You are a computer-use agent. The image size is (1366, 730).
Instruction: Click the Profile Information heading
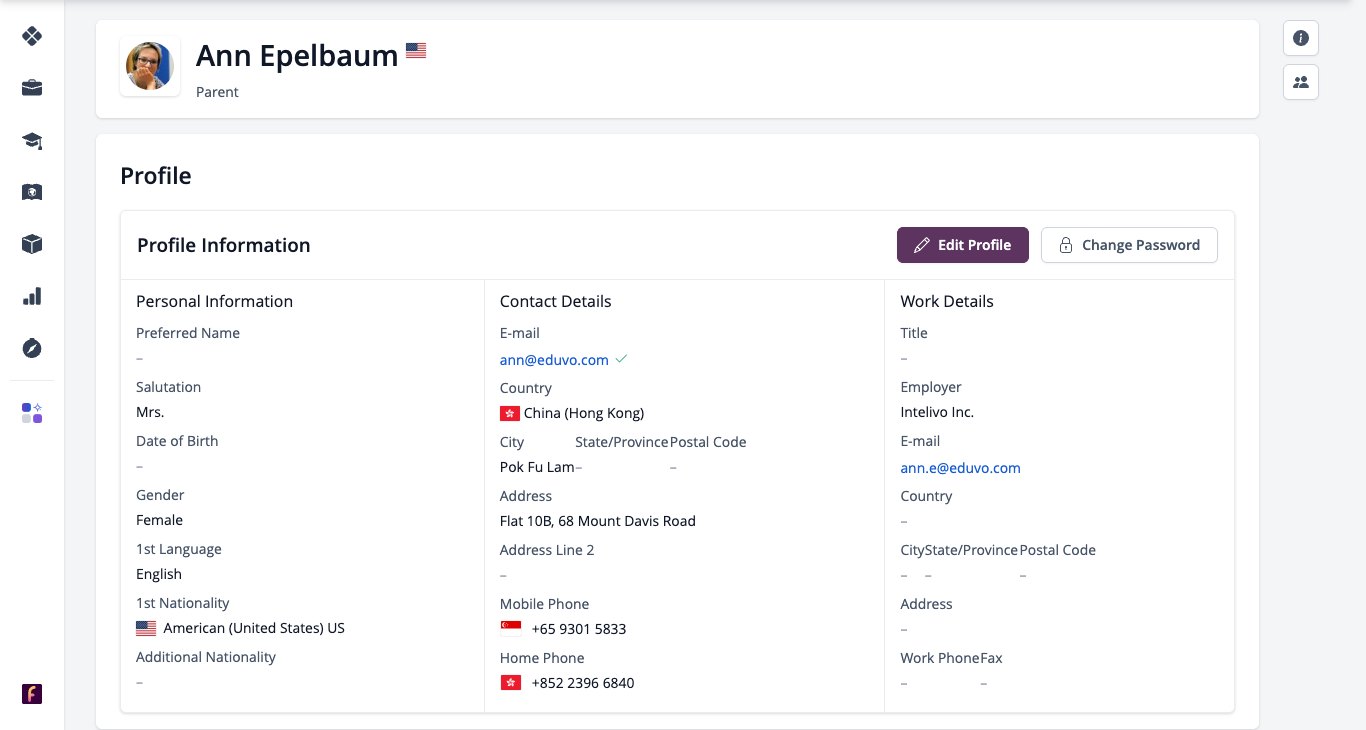pos(224,245)
